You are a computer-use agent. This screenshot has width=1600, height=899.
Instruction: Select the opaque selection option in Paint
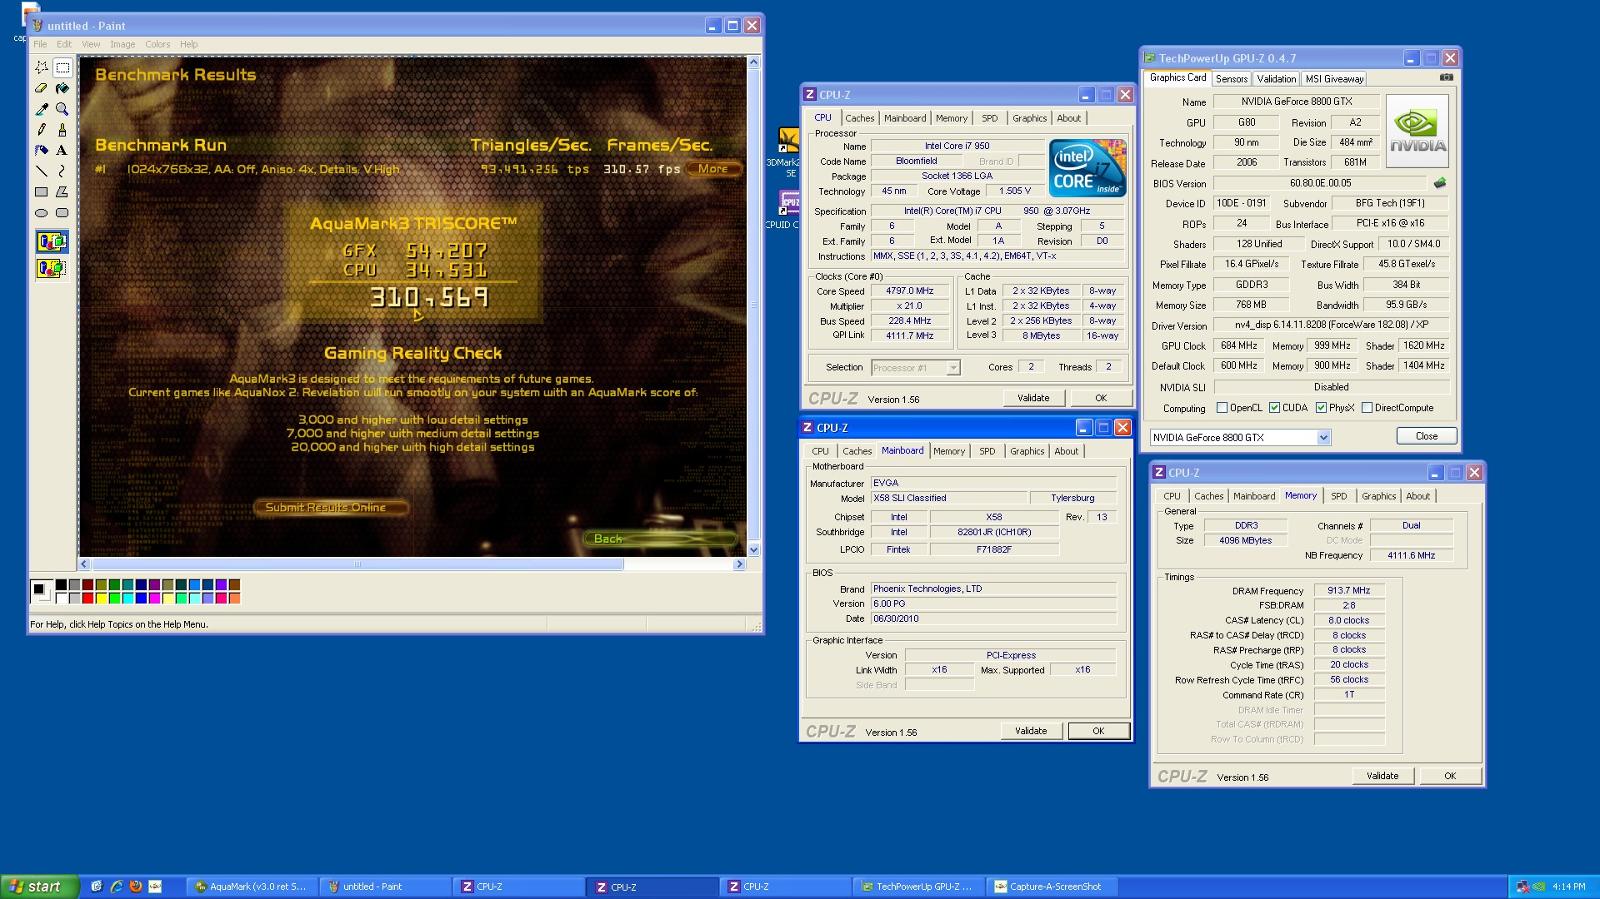coord(52,242)
